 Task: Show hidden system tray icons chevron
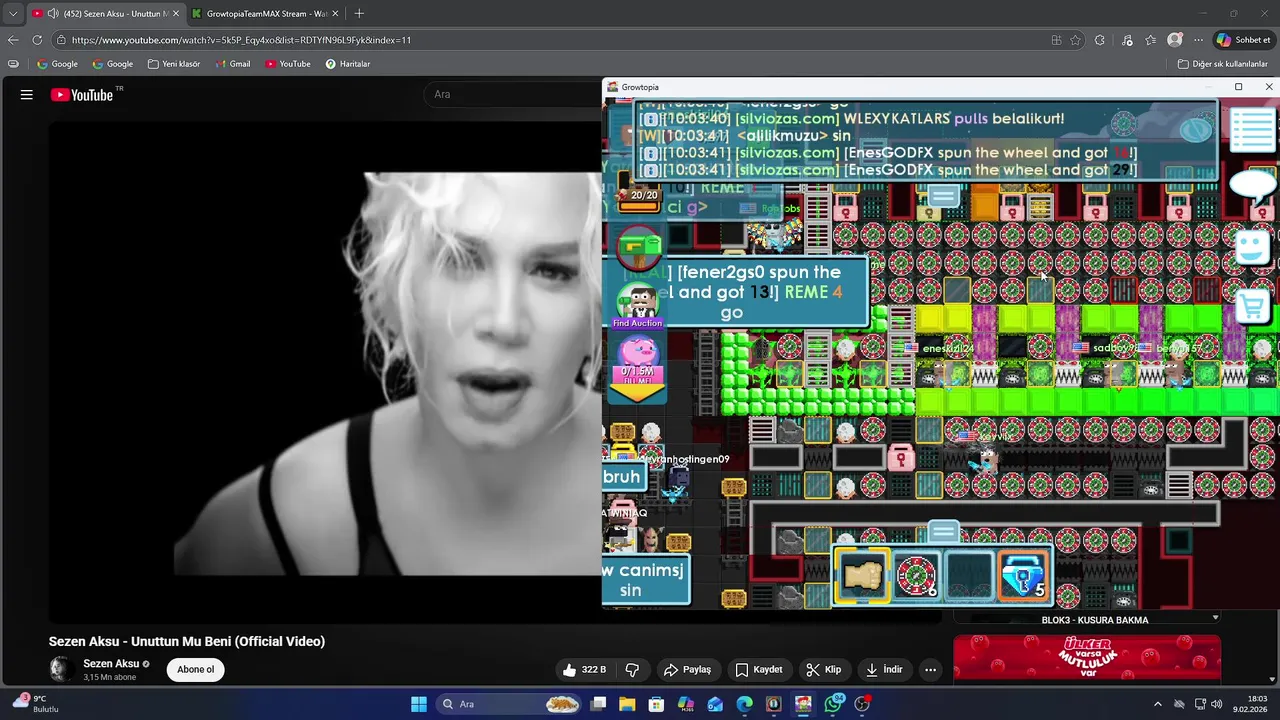click(x=1158, y=704)
